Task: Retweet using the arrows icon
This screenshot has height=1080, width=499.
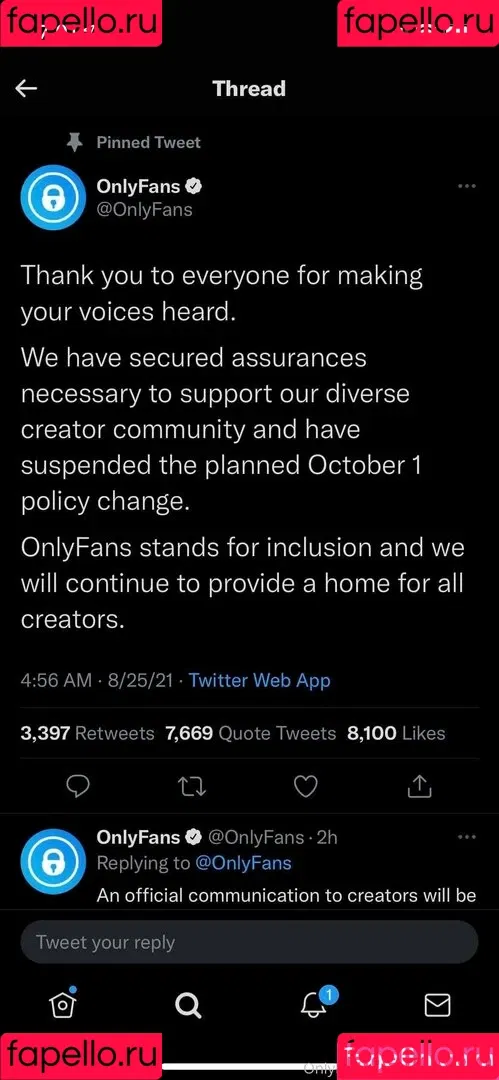Action: (x=188, y=787)
